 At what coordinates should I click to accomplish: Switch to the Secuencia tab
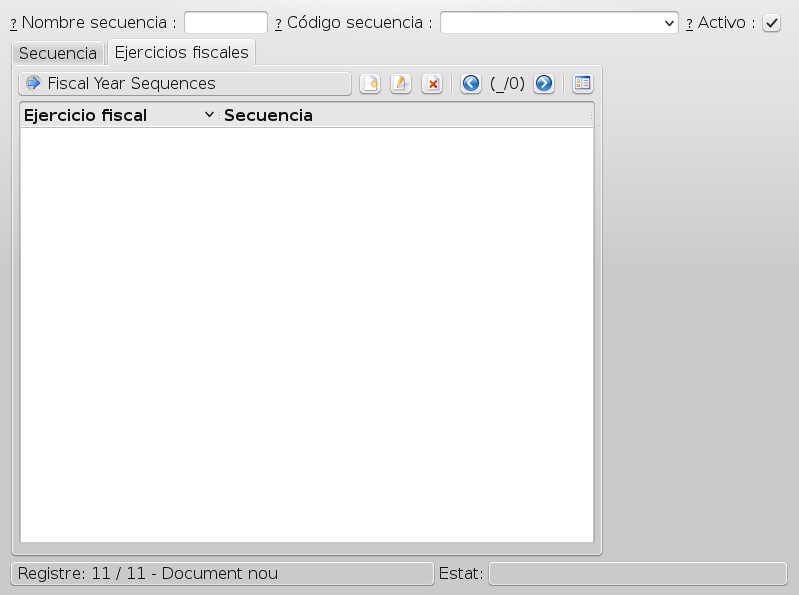[x=58, y=53]
